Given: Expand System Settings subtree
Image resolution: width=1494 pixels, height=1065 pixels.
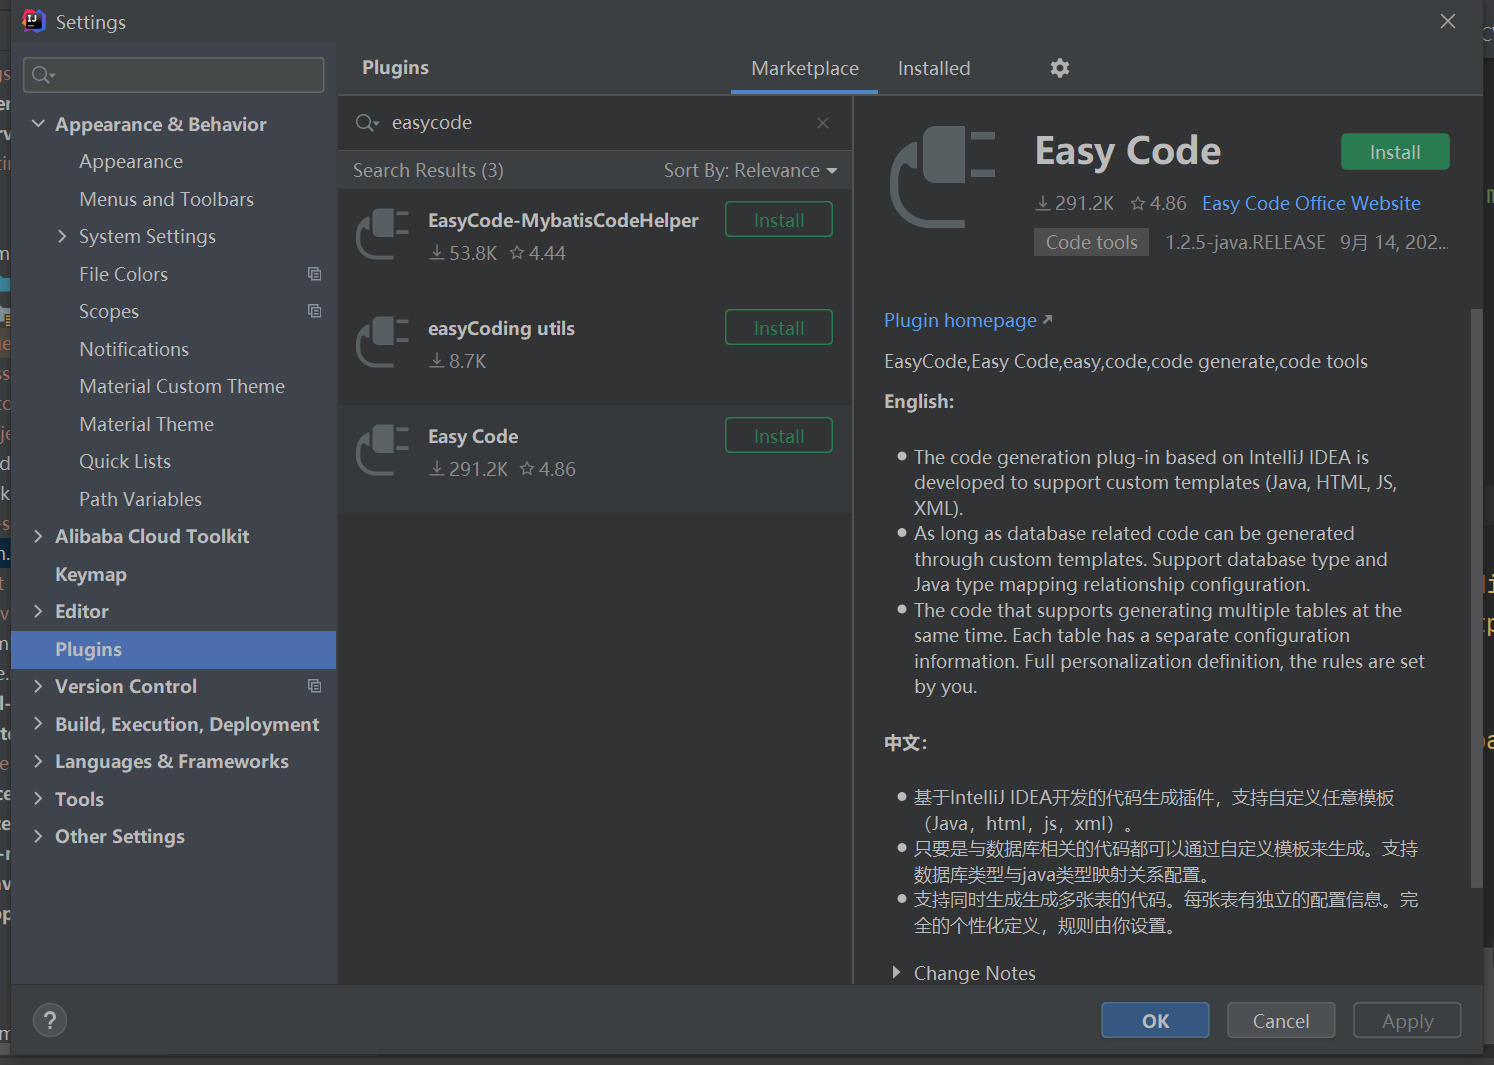Looking at the screenshot, I should (x=62, y=236).
